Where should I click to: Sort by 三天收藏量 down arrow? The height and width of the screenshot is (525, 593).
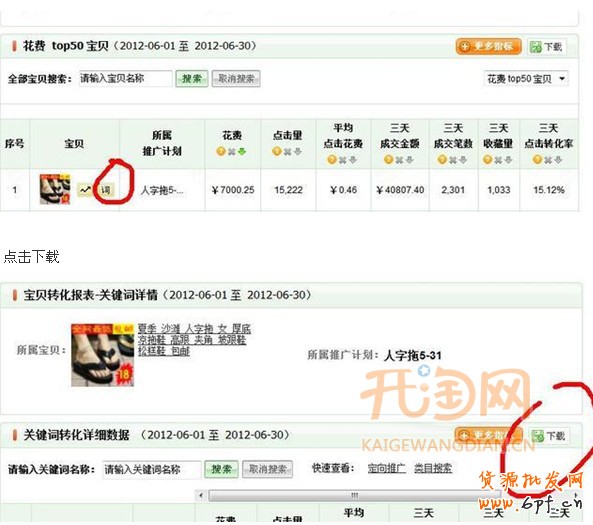coord(508,160)
